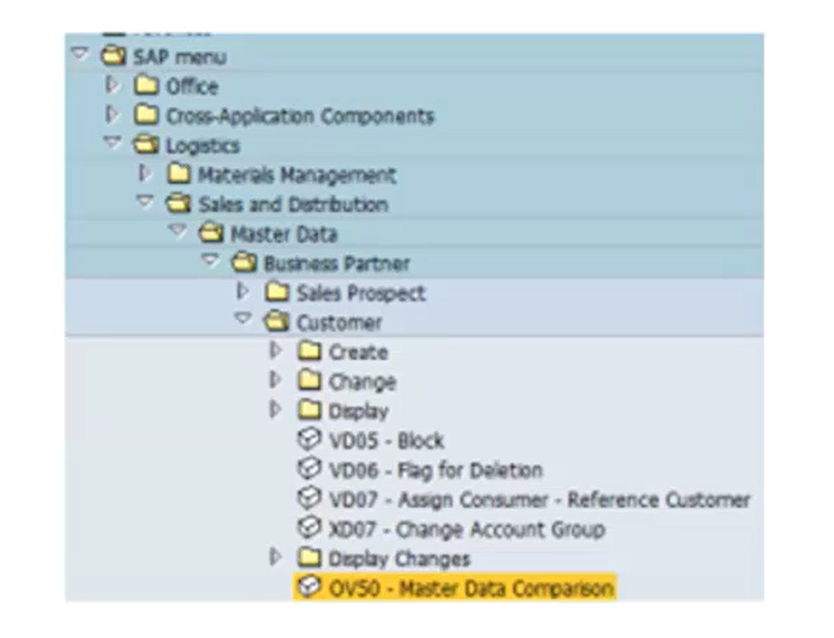
Task: Select the Change folder label
Action: 362,382
